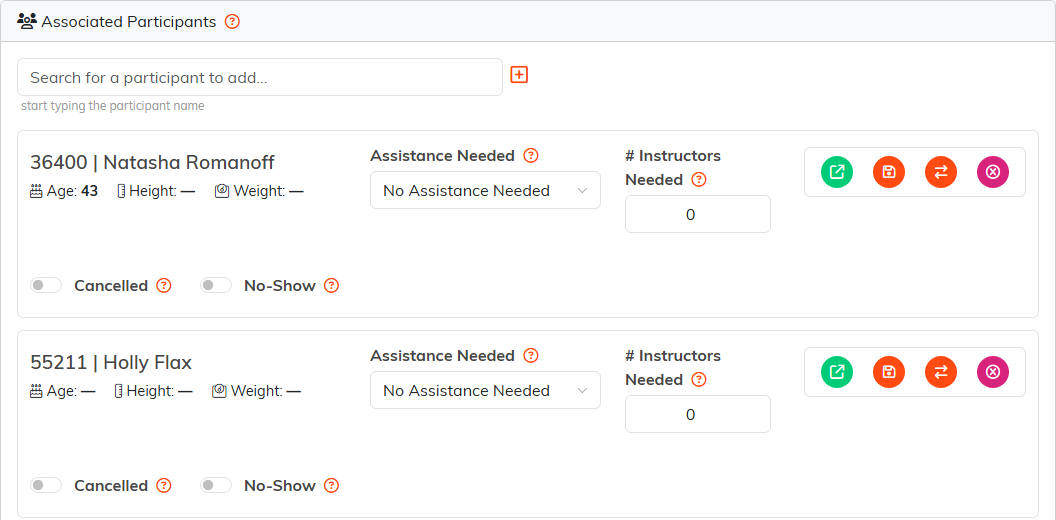The height and width of the screenshot is (520, 1056).
Task: Click Assistance Needed help icon in Natasha's card
Action: click(531, 156)
